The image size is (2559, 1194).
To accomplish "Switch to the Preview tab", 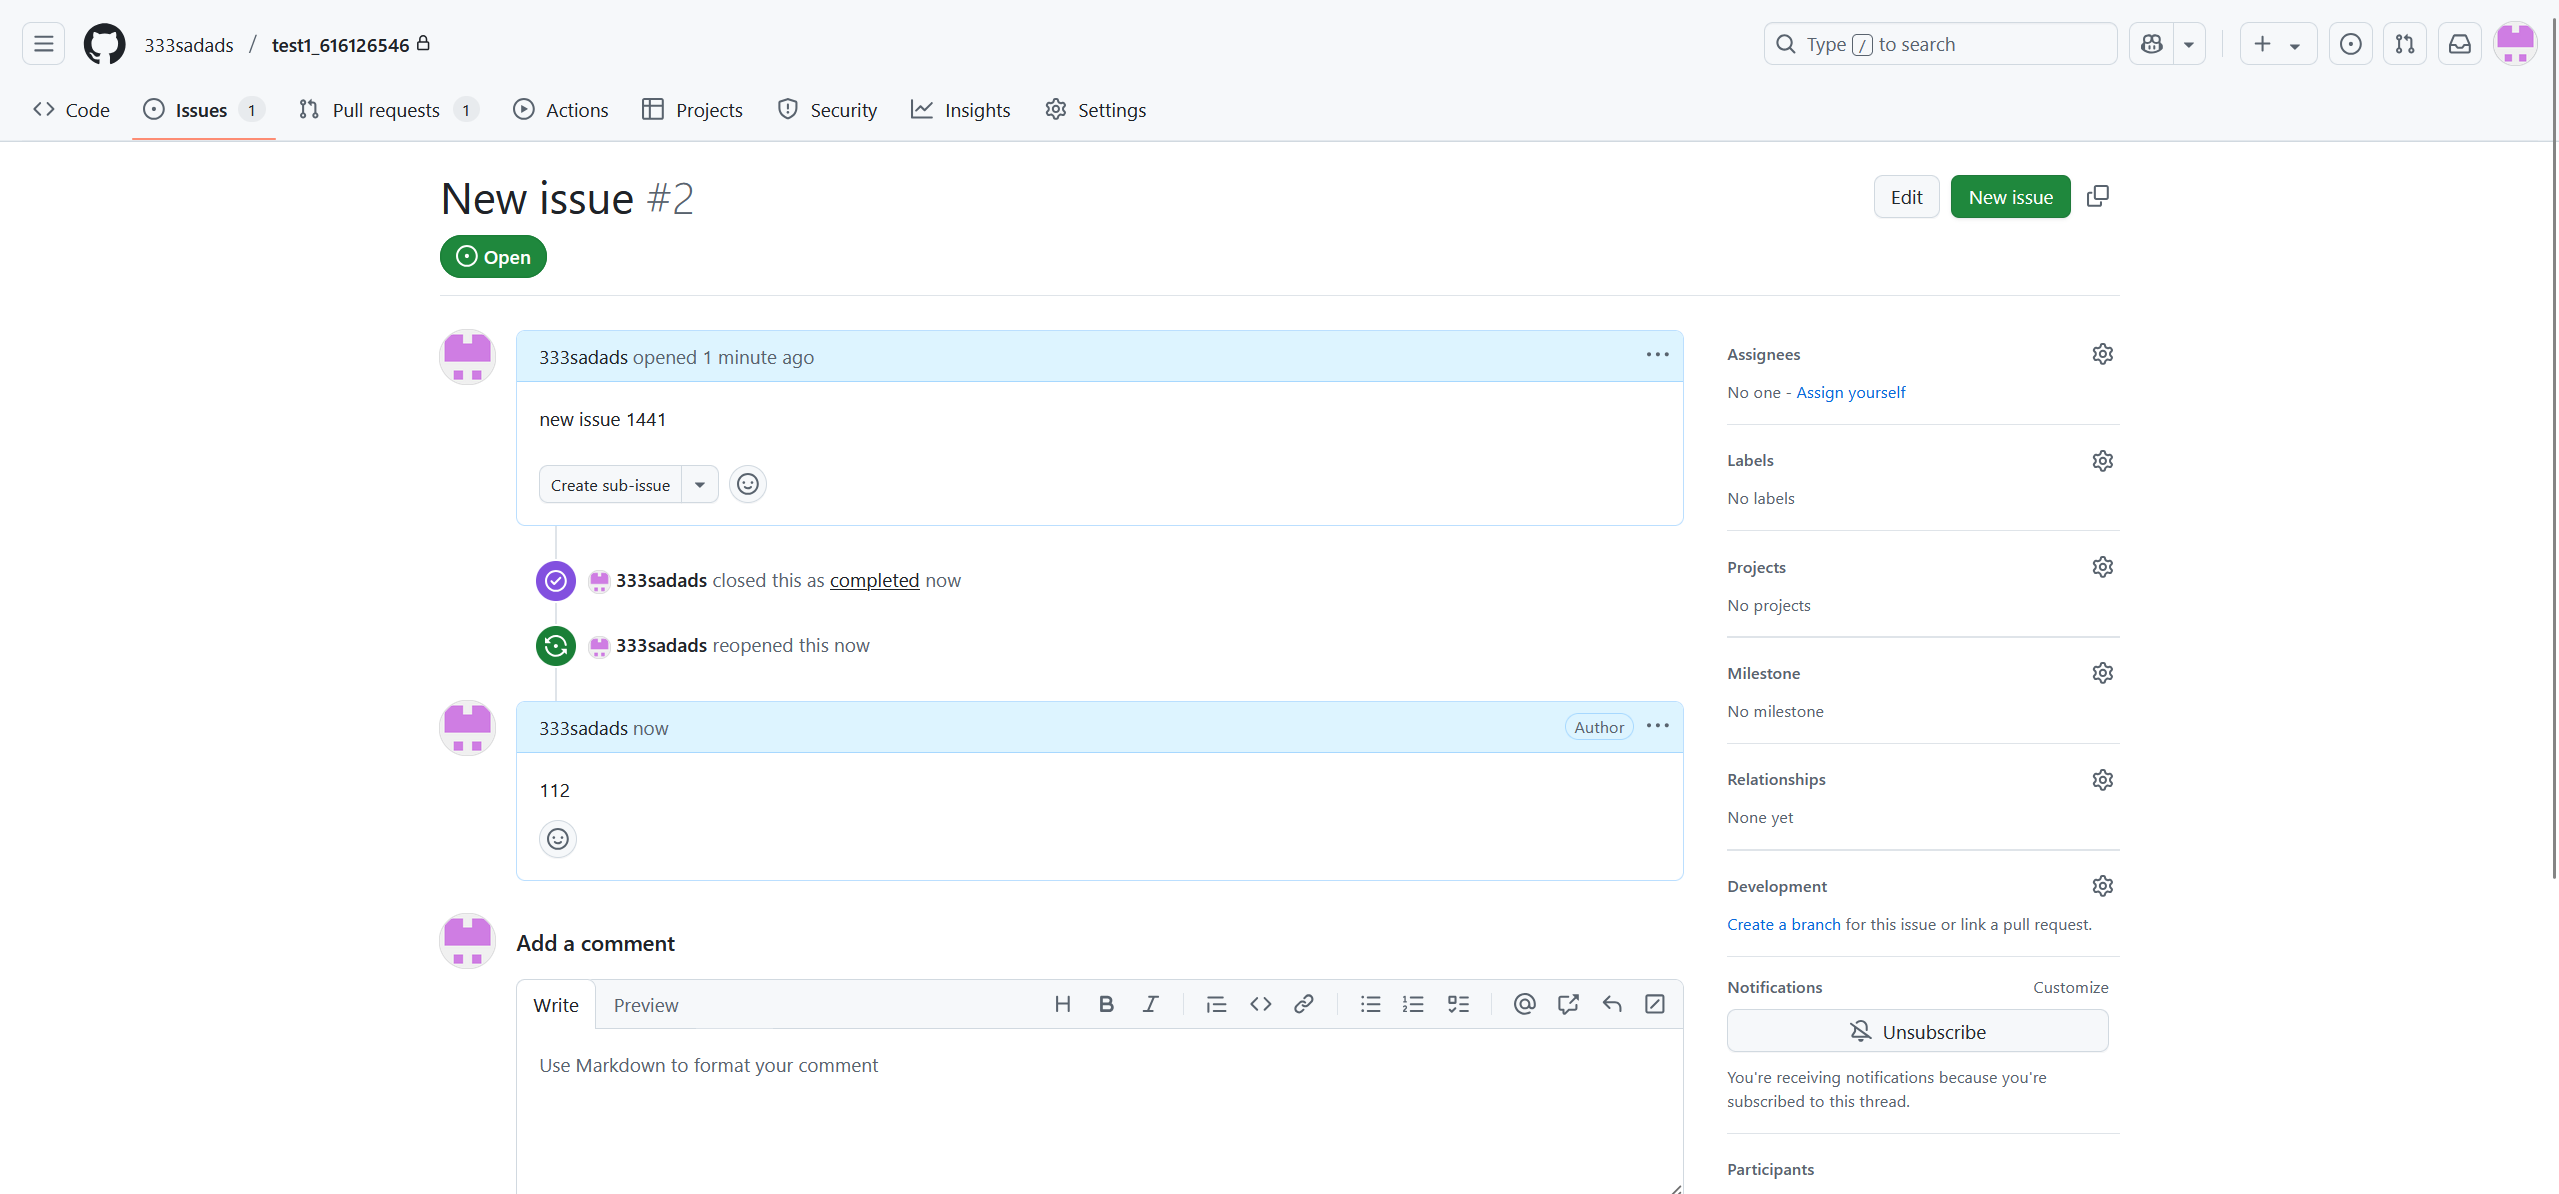I will coord(645,1005).
